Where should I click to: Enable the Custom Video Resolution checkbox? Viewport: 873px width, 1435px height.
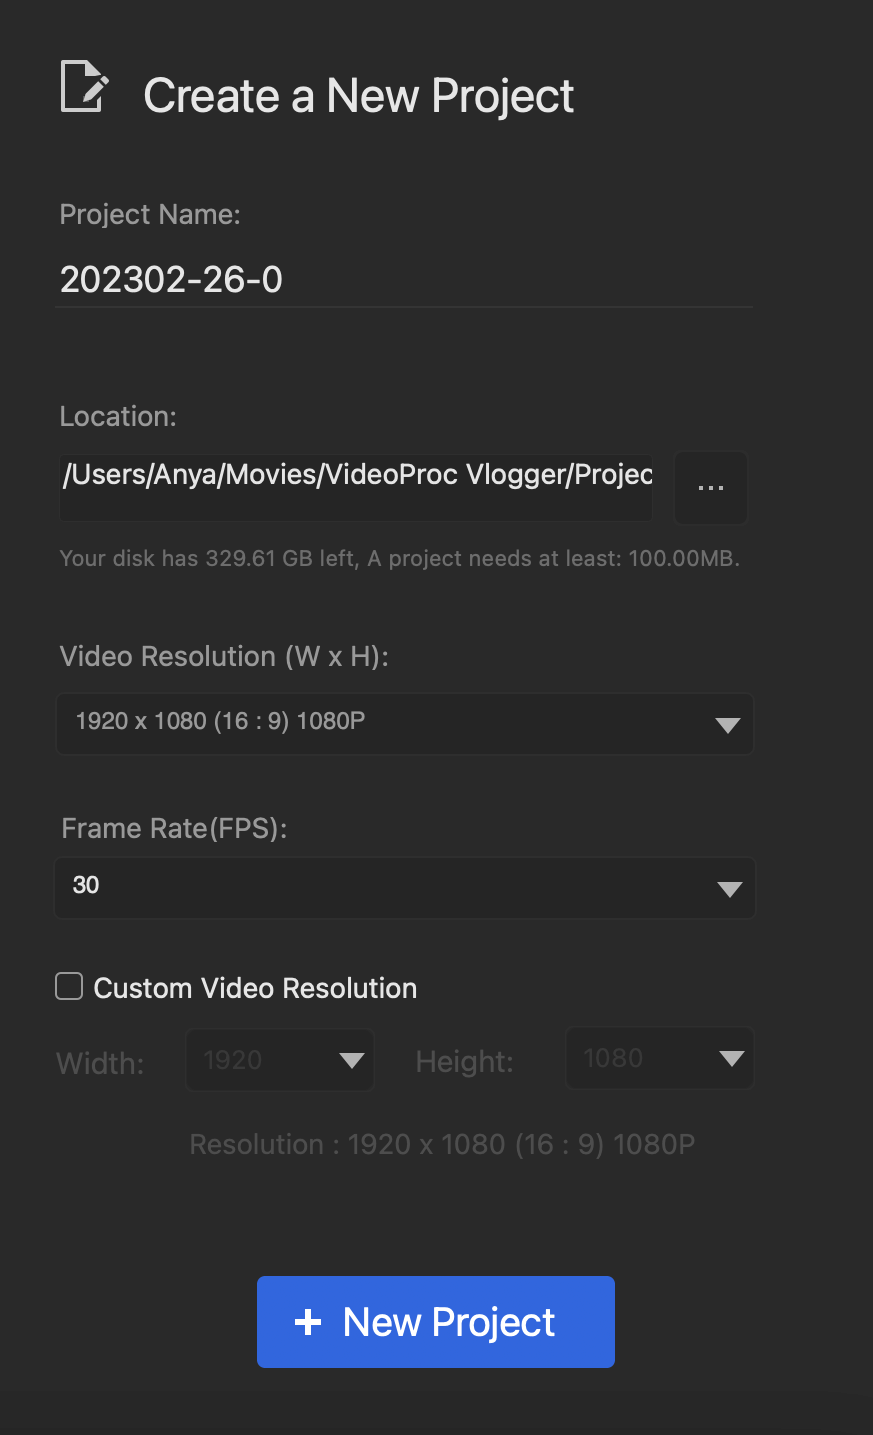click(69, 987)
